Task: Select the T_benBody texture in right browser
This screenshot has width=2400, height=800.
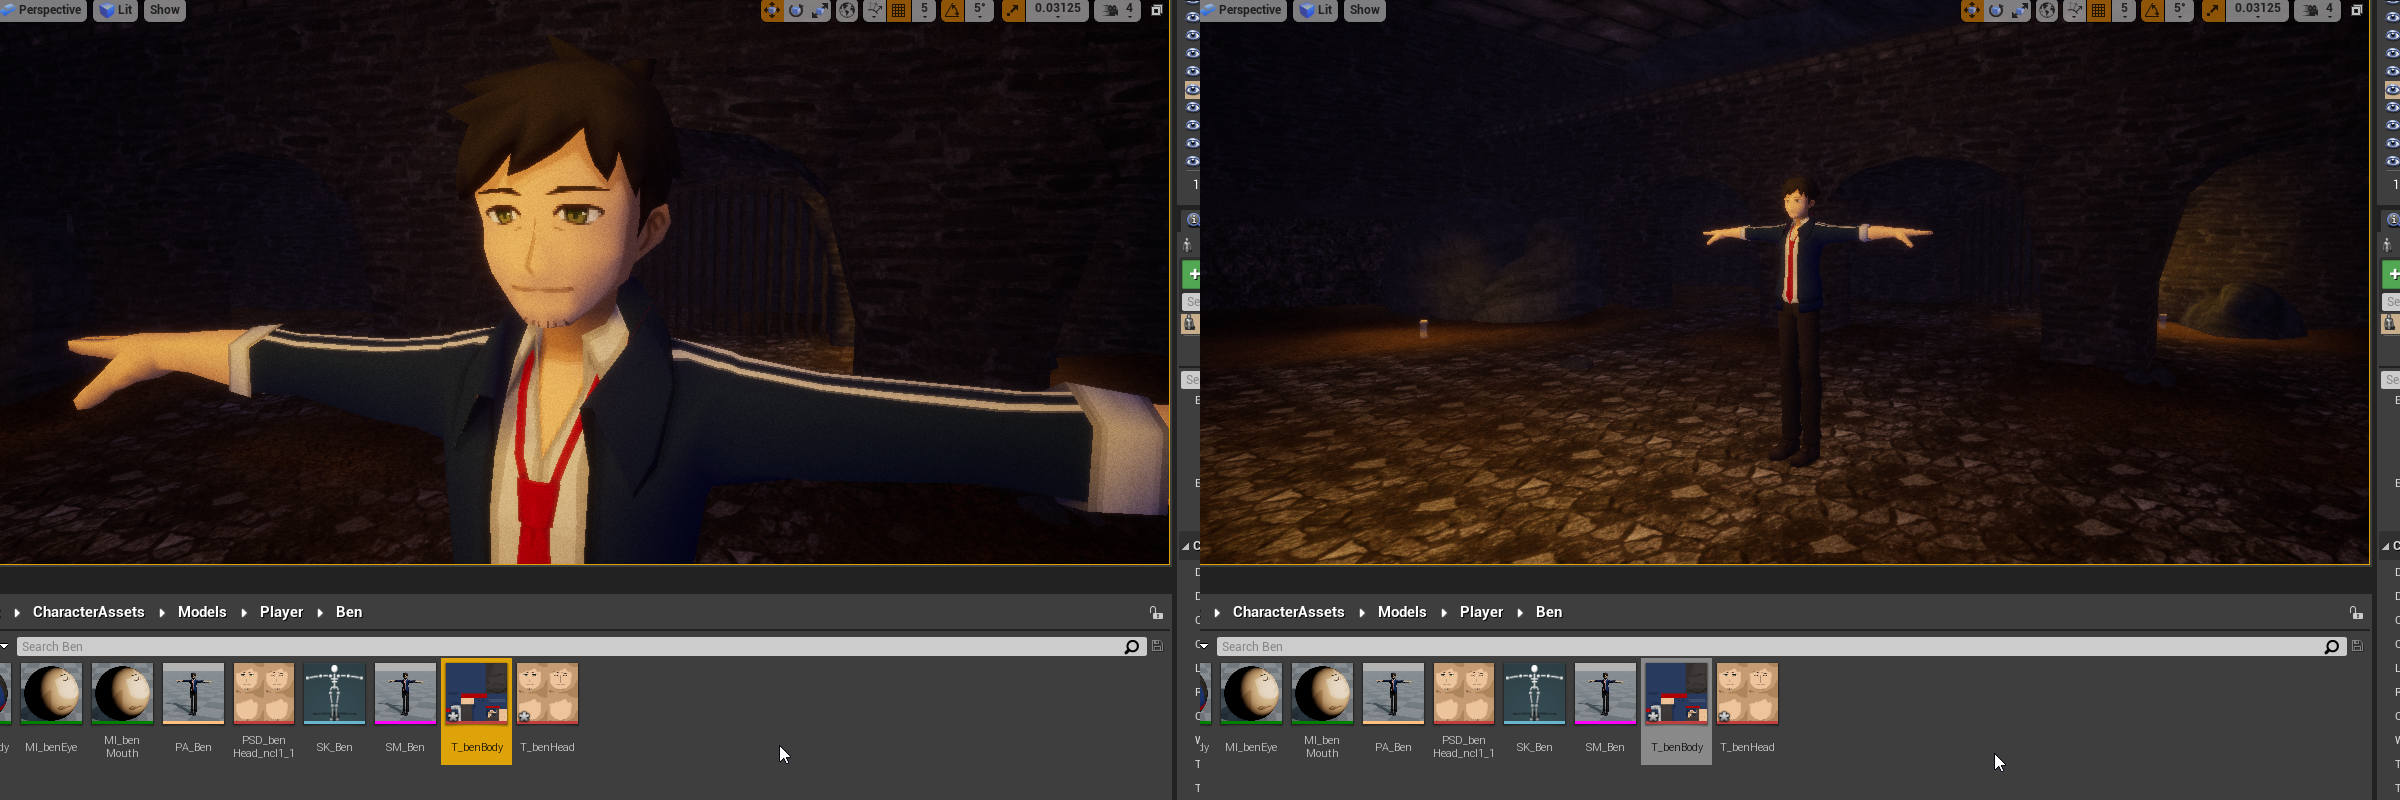Action: [x=1676, y=711]
